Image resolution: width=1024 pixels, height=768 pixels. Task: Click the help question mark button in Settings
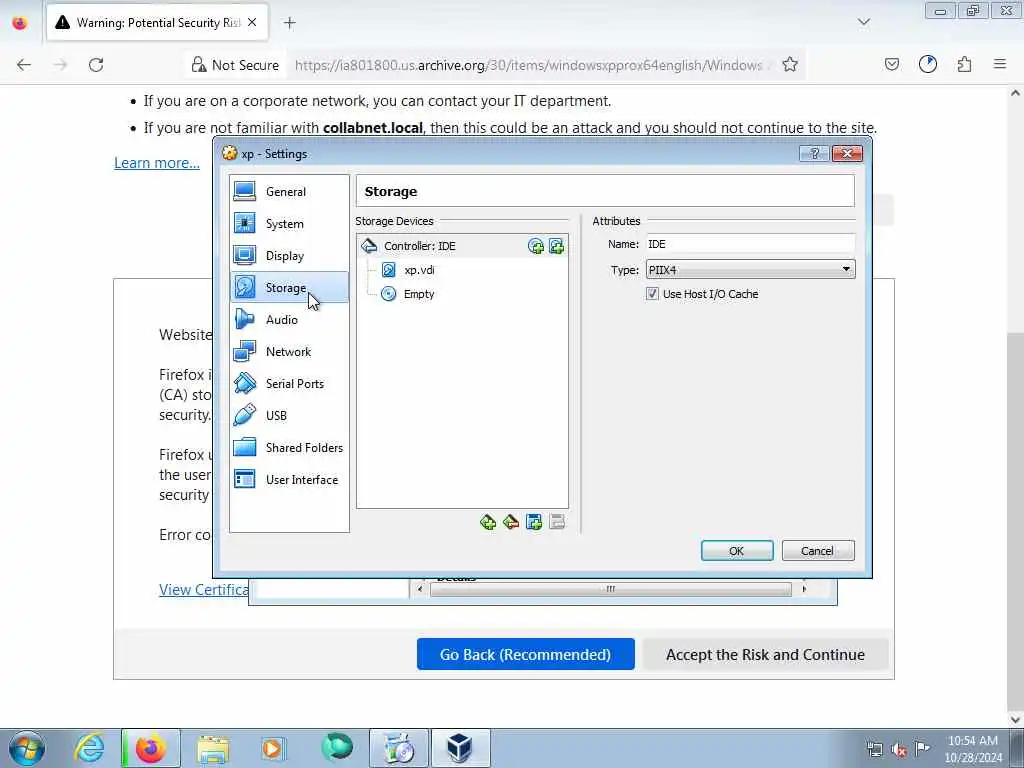(814, 153)
